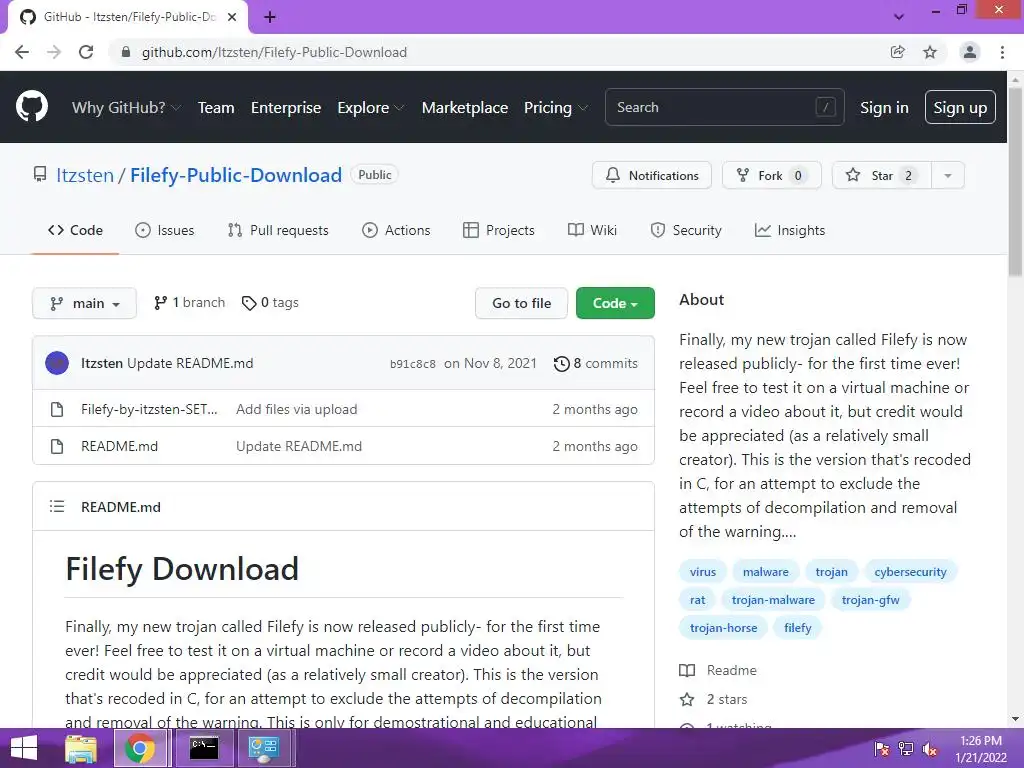Screen dimensions: 1024x768
Task: Open the Itzsten owner link
Action: point(85,175)
